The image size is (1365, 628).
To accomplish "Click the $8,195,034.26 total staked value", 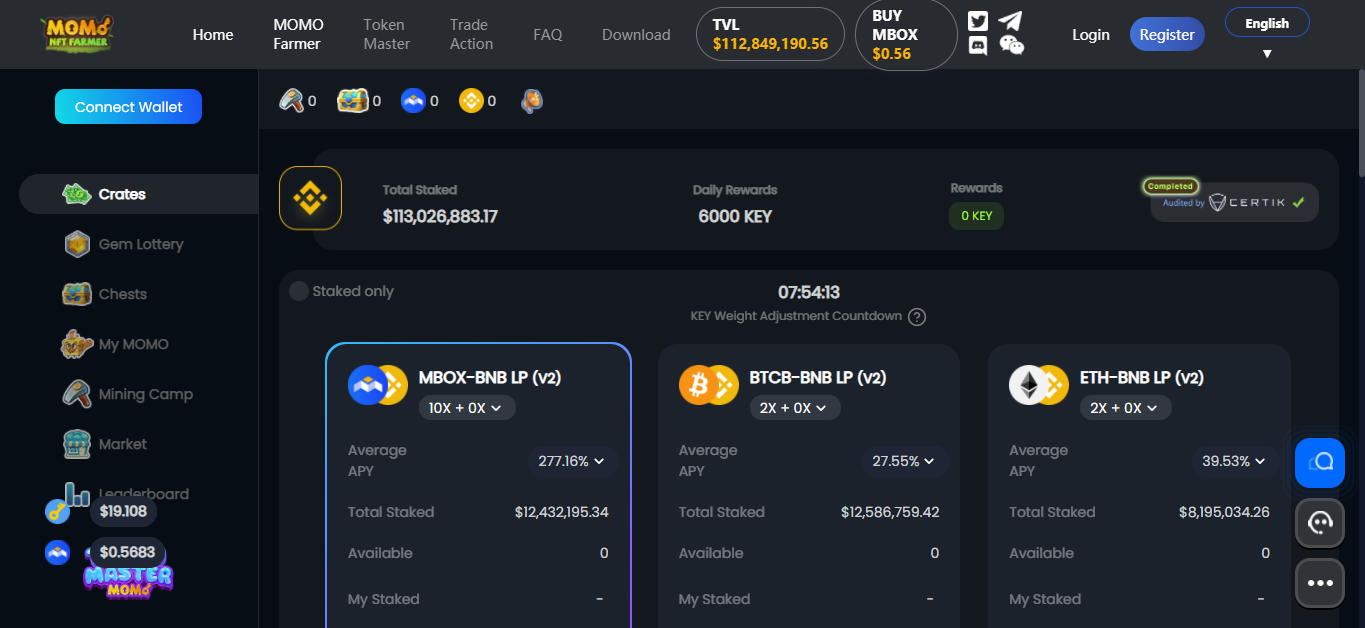I will coord(1224,512).
